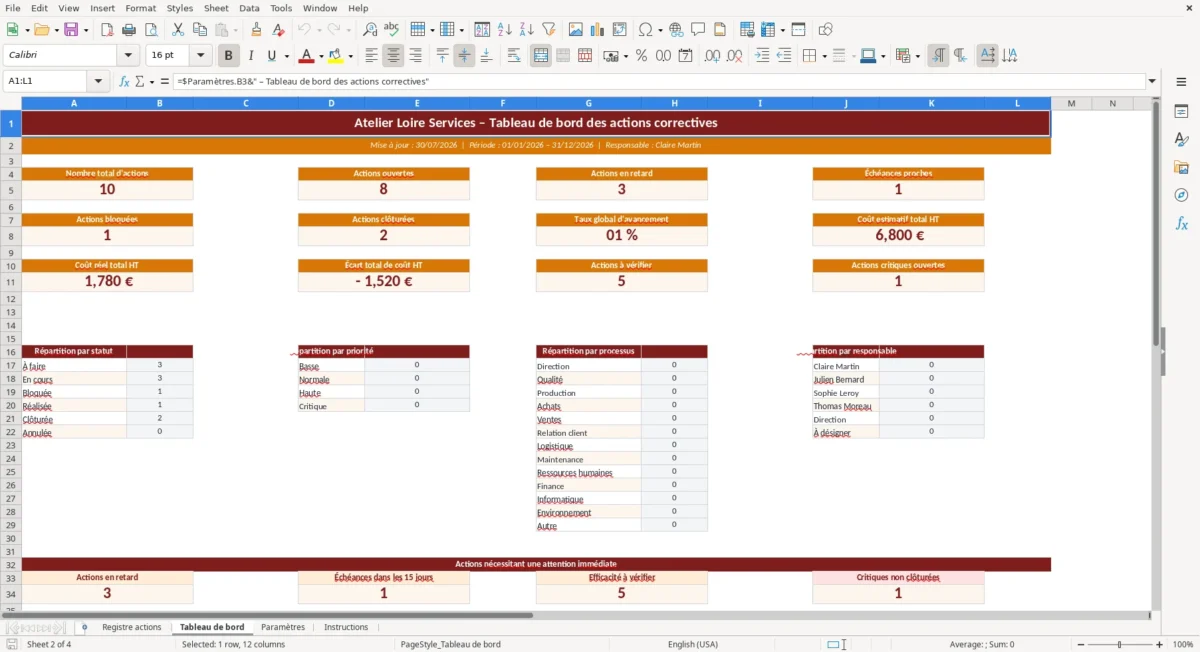Viewport: 1200px width, 652px height.
Task: Toggle underline formatting
Action: tap(271, 56)
